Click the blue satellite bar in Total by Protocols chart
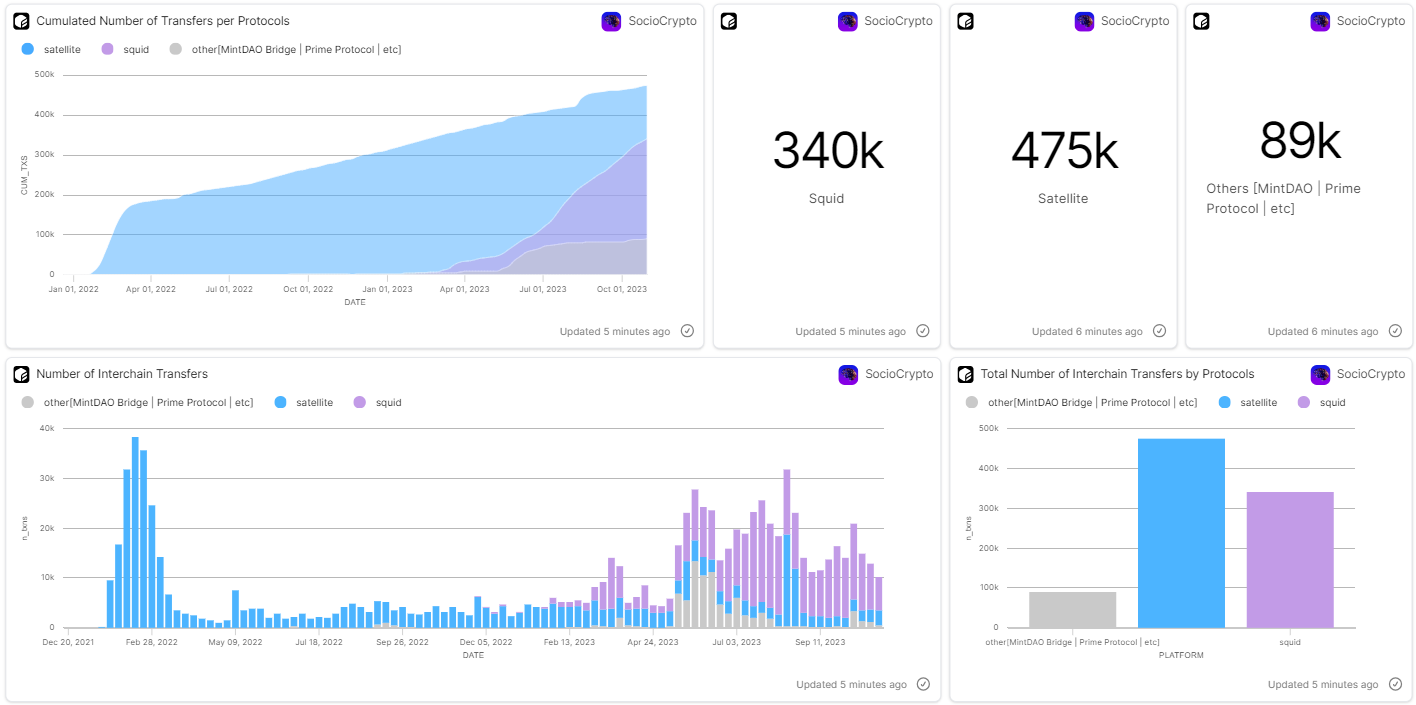 pyautogui.click(x=1181, y=533)
